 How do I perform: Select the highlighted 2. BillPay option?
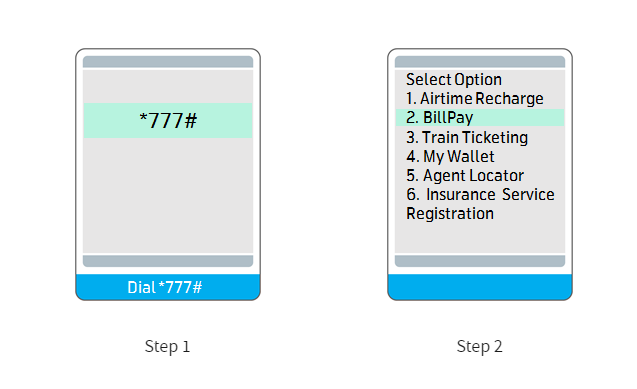(480, 118)
